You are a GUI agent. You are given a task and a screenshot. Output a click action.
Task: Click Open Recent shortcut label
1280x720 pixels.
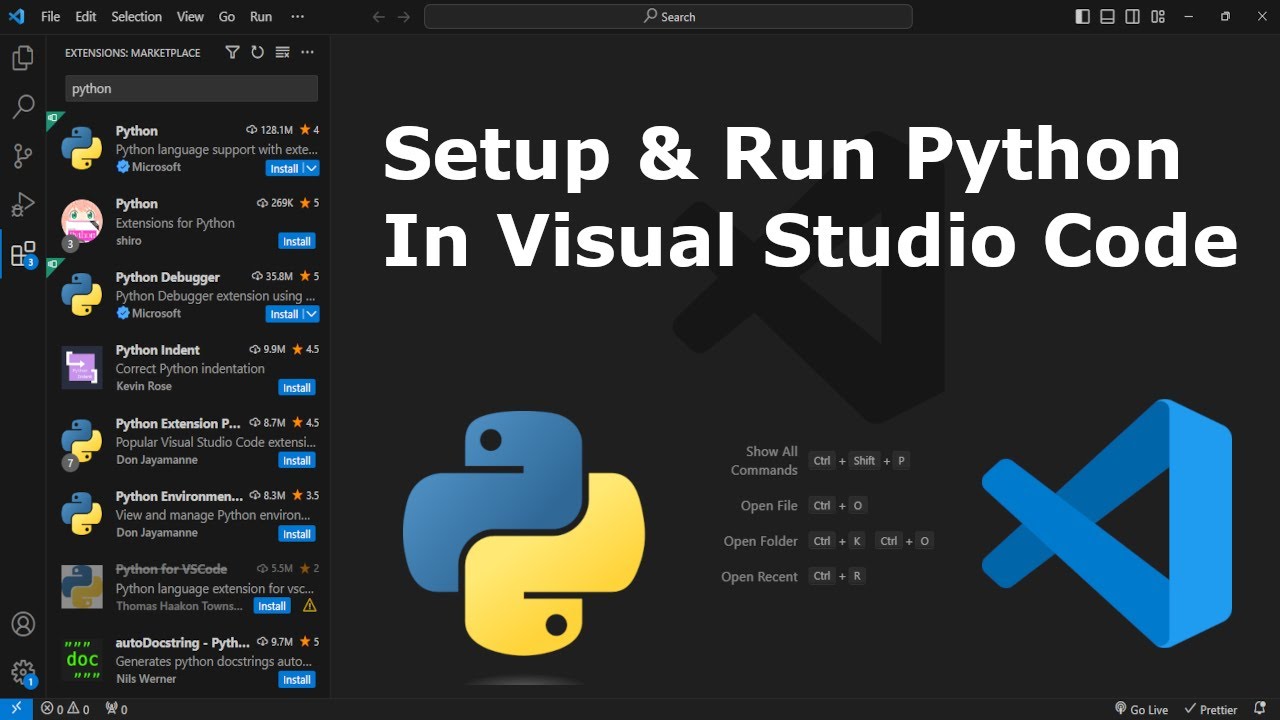759,577
